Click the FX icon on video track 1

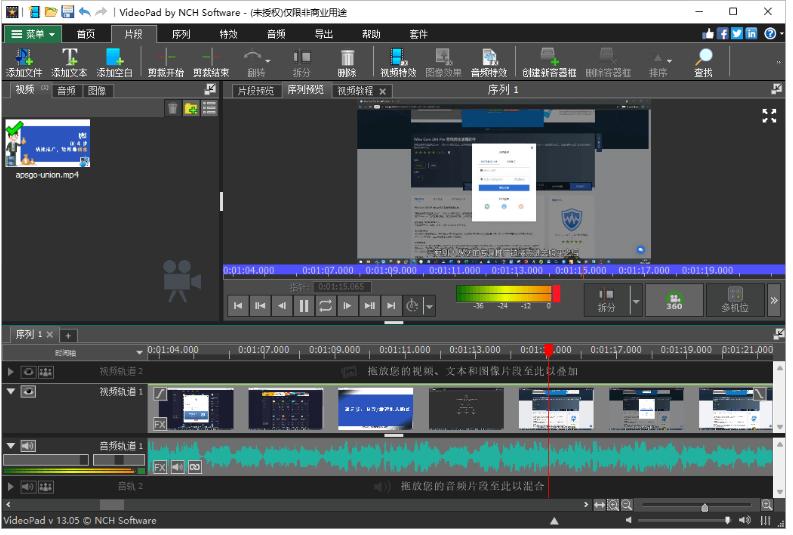[160, 424]
